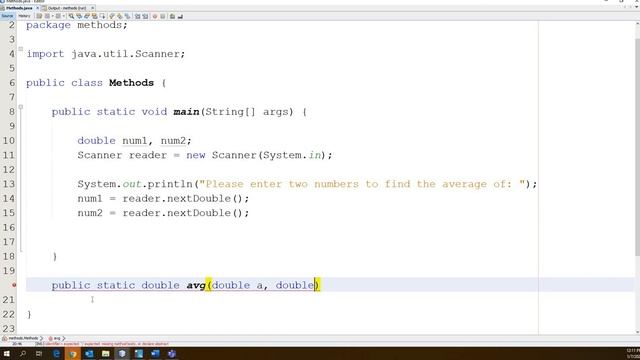Click variable 'num2' in the declaration line 10
Viewport: 640px width, 360px height.
[173, 141]
